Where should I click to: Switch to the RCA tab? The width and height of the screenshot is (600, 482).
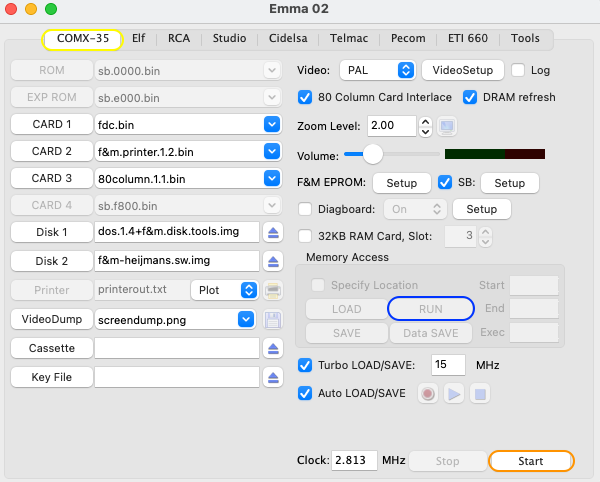click(x=179, y=38)
